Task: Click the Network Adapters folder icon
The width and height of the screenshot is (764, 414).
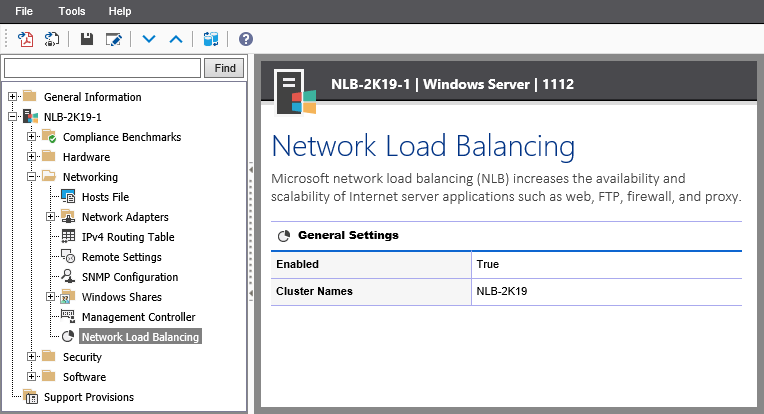Action: pyautogui.click(x=68, y=216)
